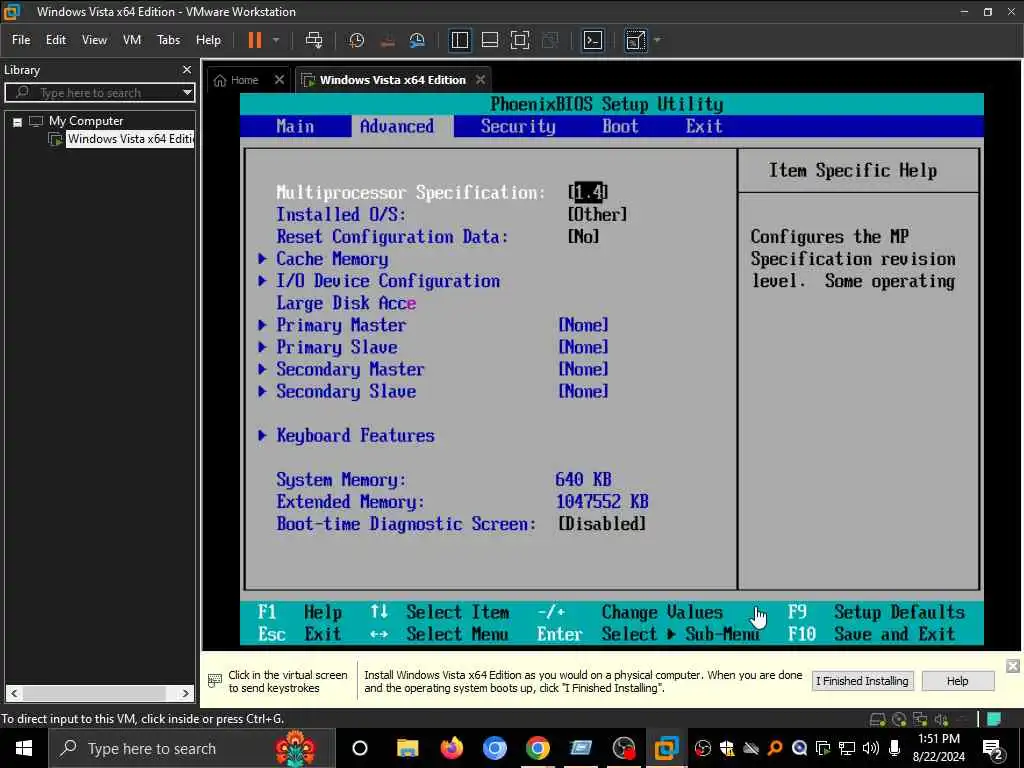This screenshot has height=768, width=1024.
Task: Click the Extended Memory value 1047552 KB
Action: click(x=602, y=502)
